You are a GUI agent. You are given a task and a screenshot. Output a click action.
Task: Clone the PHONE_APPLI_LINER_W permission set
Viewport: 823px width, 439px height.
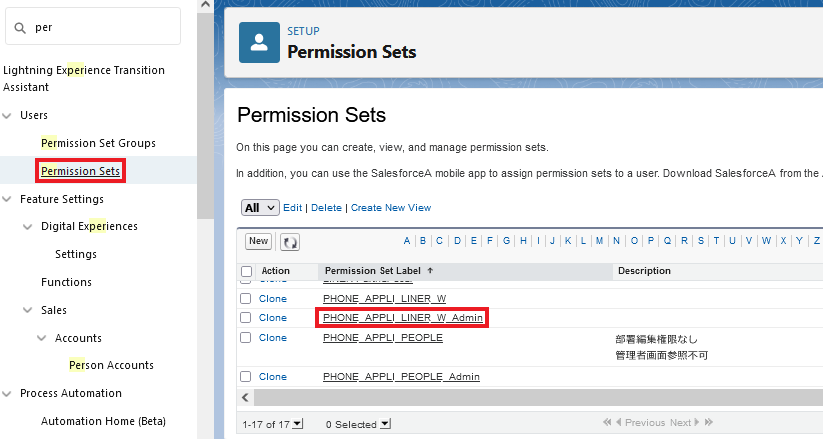(x=273, y=298)
